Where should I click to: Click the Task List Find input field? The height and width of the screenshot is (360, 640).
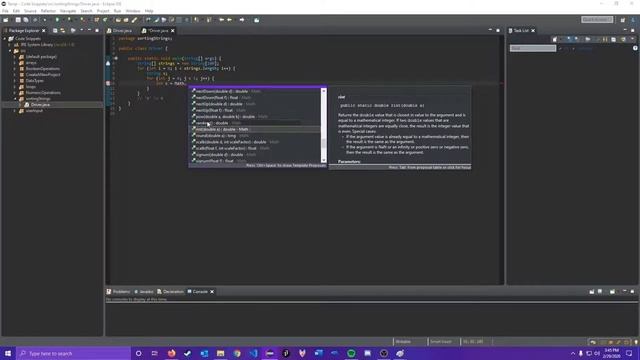[533, 48]
